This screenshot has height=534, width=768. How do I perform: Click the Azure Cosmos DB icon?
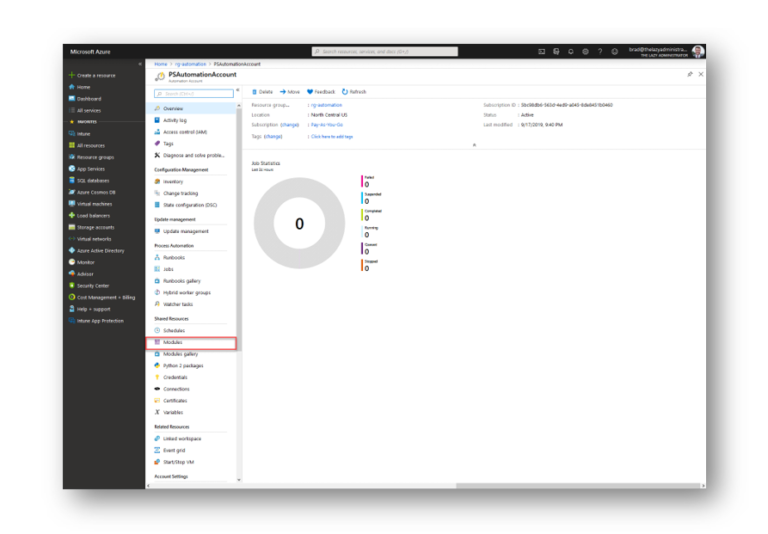point(72,192)
